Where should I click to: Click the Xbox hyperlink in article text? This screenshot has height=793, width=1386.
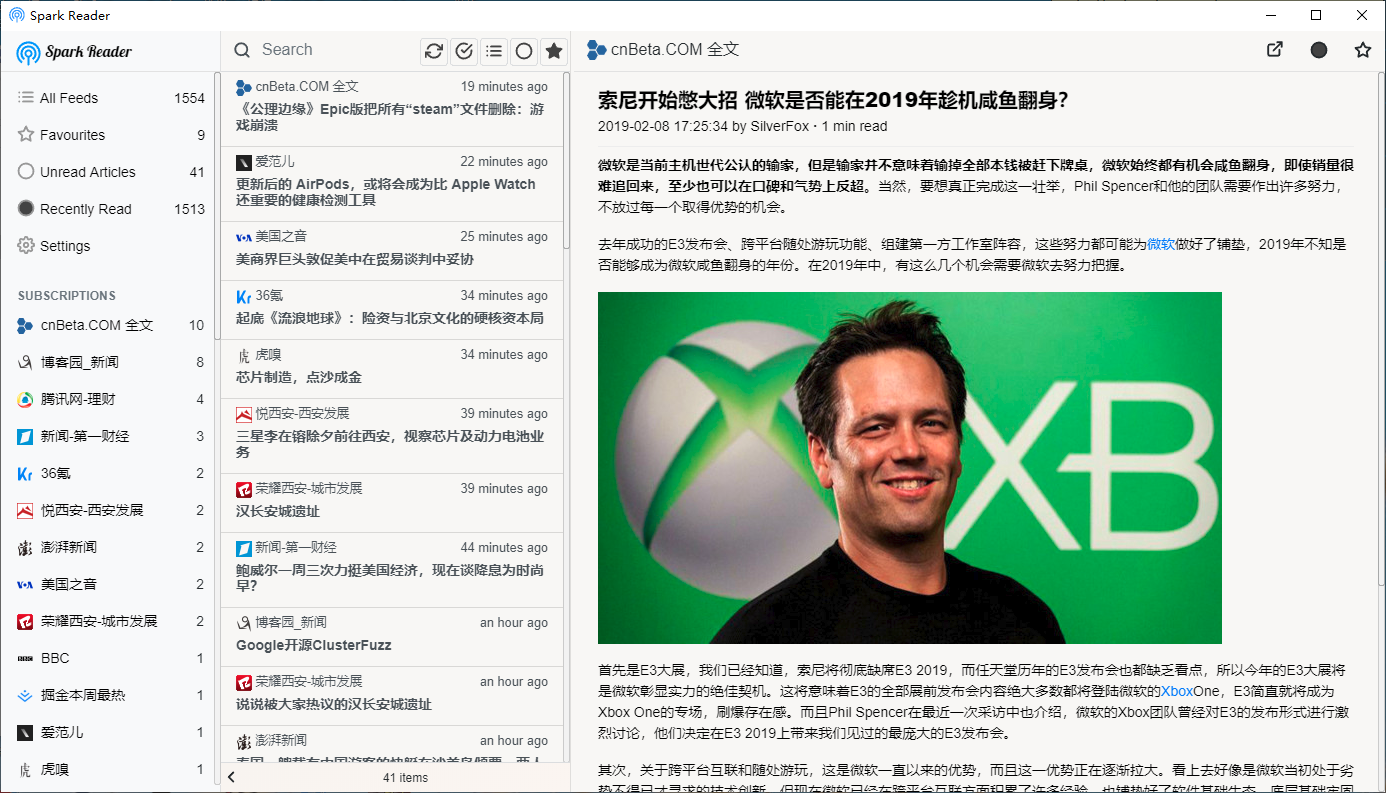click(x=1177, y=691)
